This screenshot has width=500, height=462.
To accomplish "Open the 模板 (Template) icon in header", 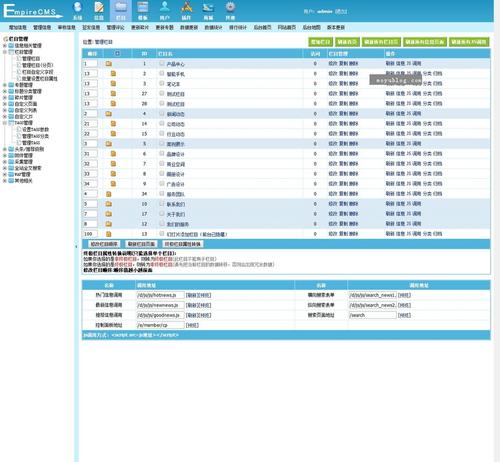I will 143,10.
